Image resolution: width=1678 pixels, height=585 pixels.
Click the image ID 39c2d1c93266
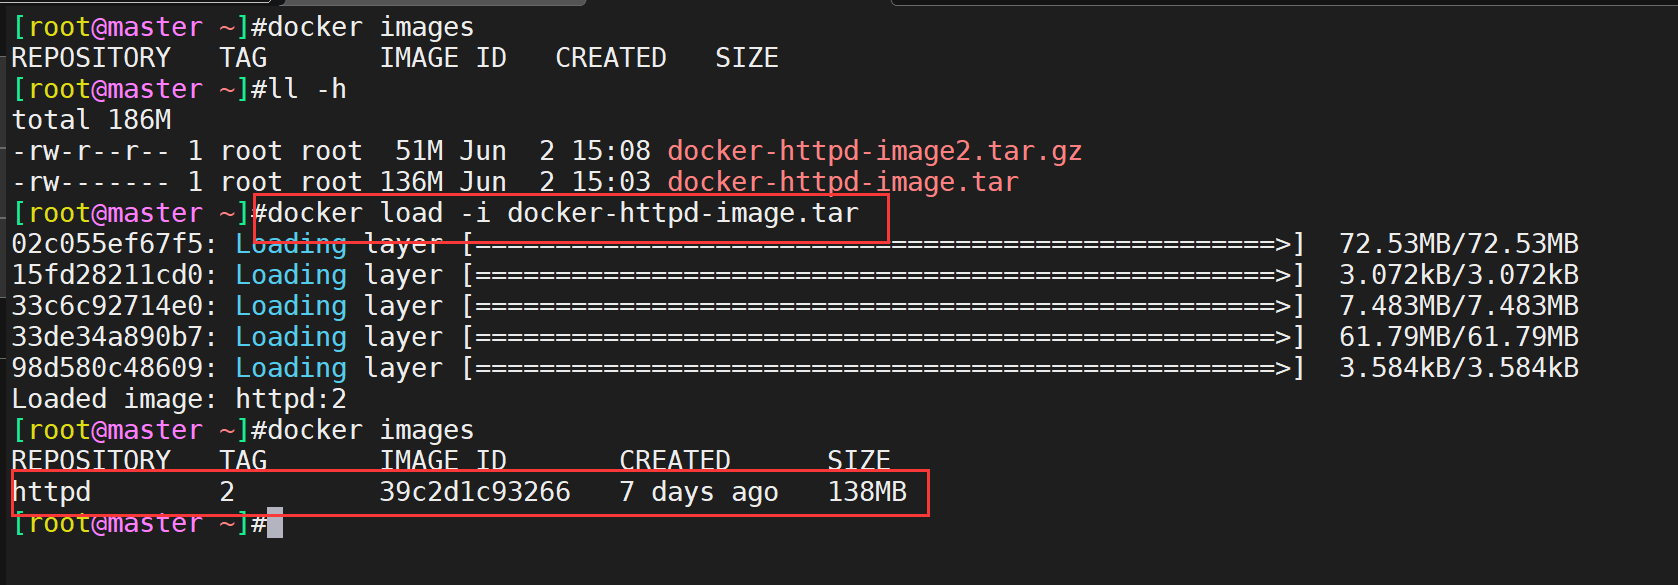point(475,492)
